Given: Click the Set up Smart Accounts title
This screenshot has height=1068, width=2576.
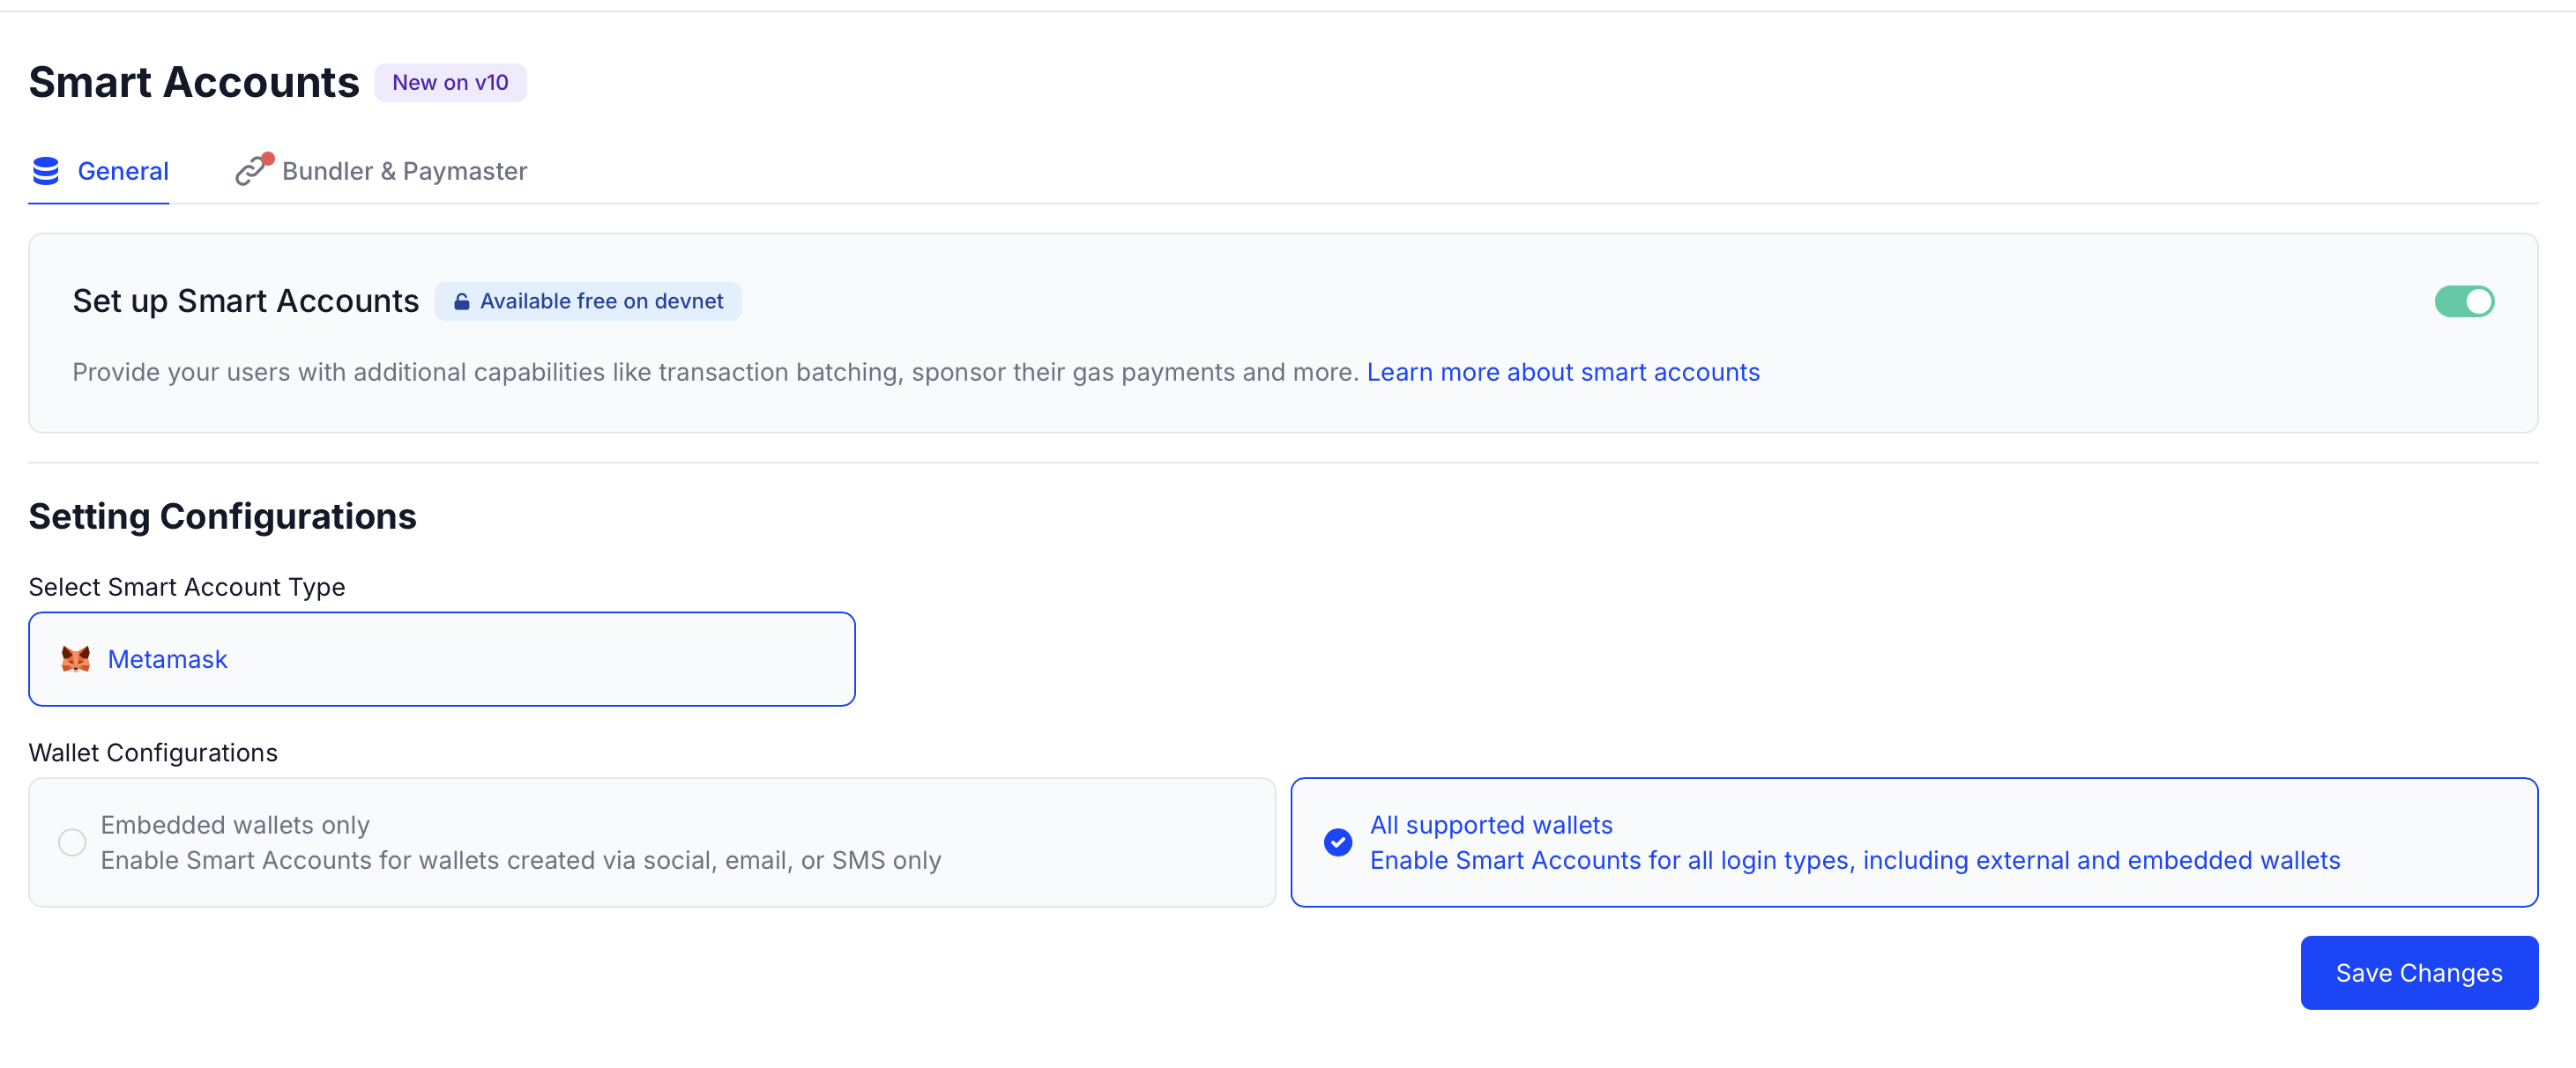Looking at the screenshot, I should [245, 301].
